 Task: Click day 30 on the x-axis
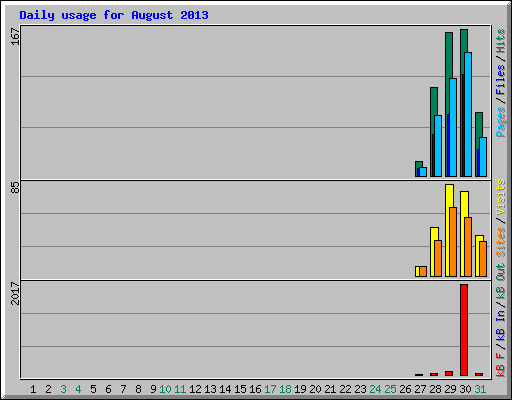tap(465, 389)
